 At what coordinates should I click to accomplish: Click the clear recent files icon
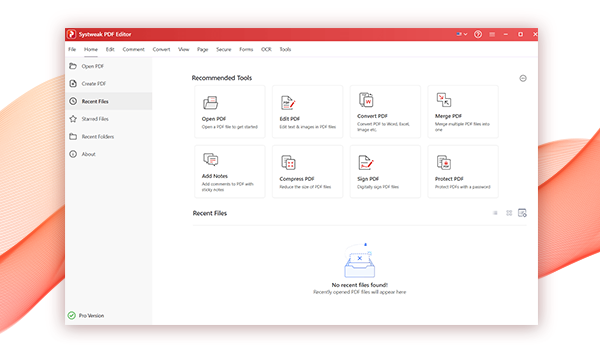click(522, 213)
